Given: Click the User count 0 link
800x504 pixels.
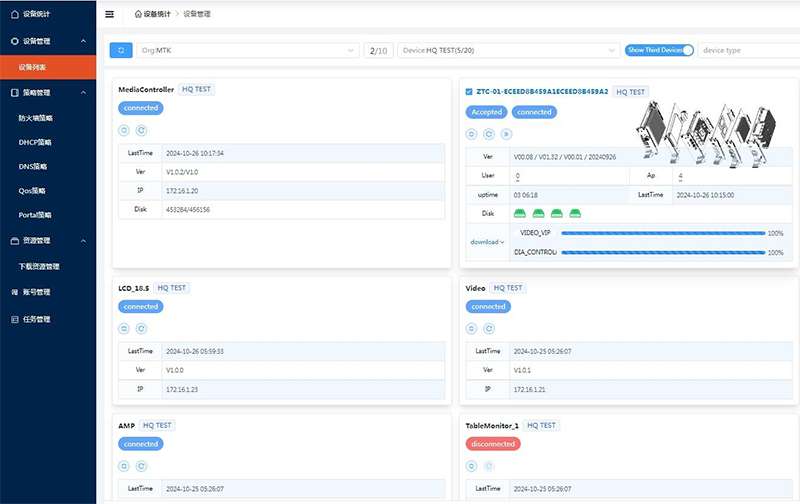Looking at the screenshot, I should pyautogui.click(x=517, y=176).
